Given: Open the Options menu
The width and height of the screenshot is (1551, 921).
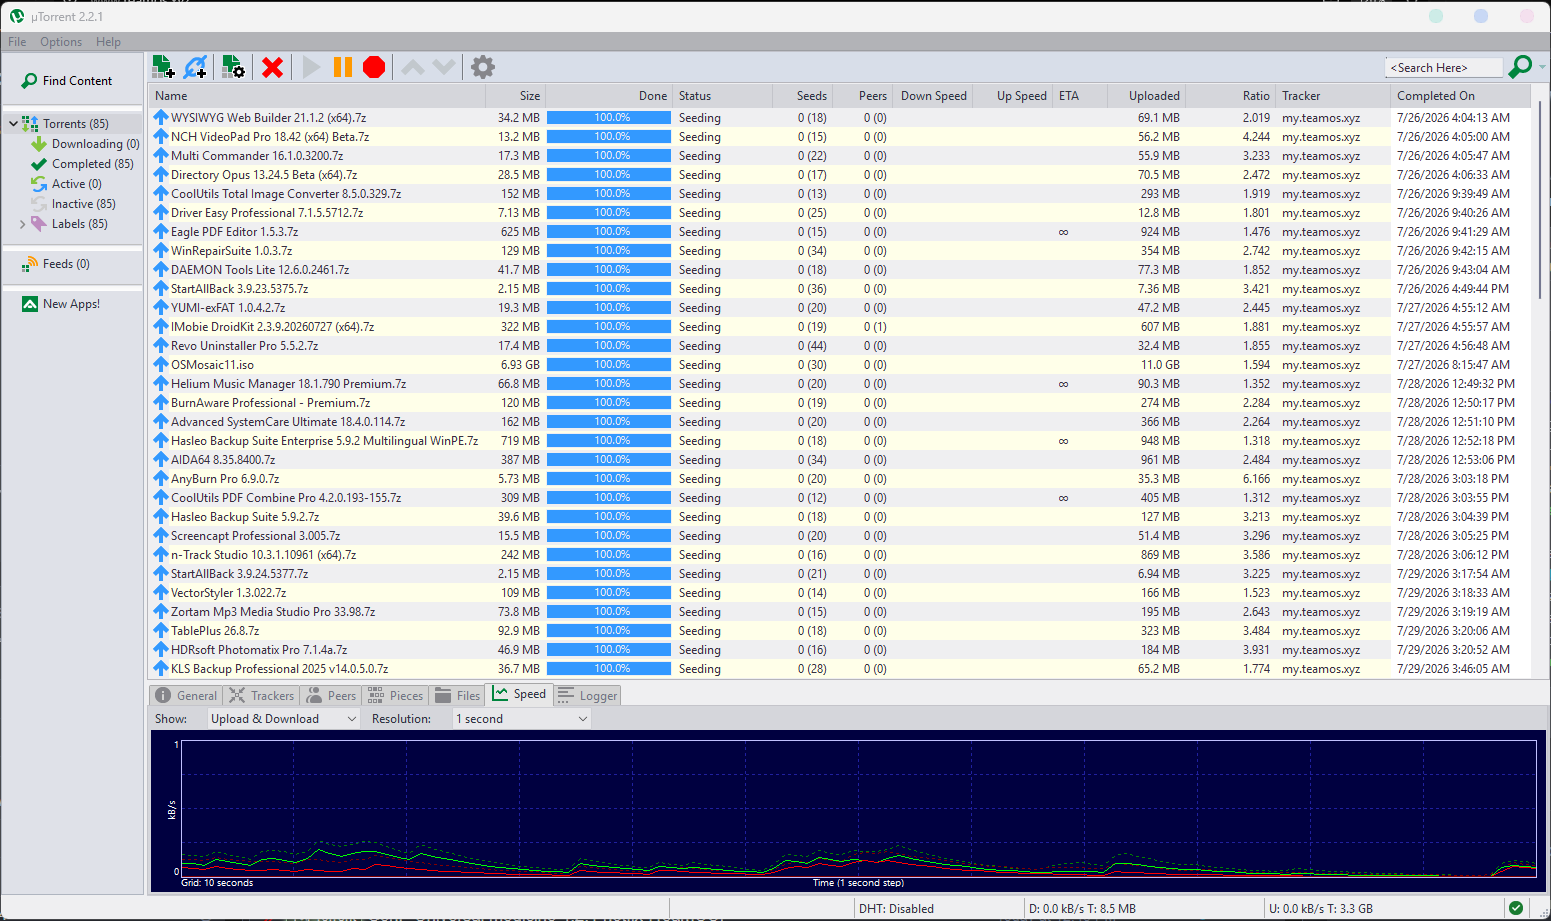Looking at the screenshot, I should point(61,42).
